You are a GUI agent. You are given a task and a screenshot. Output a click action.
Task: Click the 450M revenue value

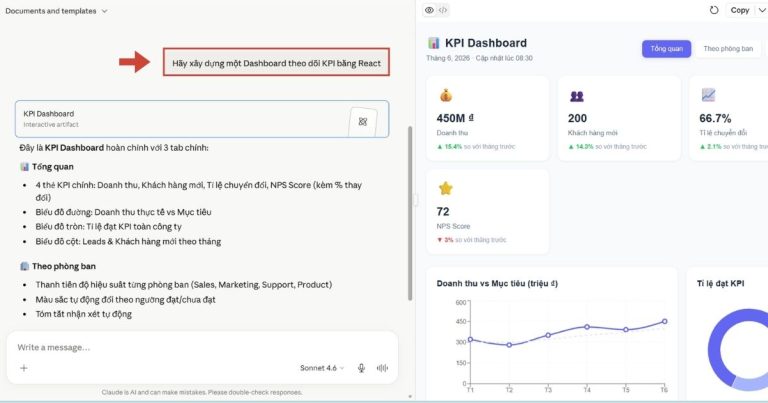[x=455, y=118]
